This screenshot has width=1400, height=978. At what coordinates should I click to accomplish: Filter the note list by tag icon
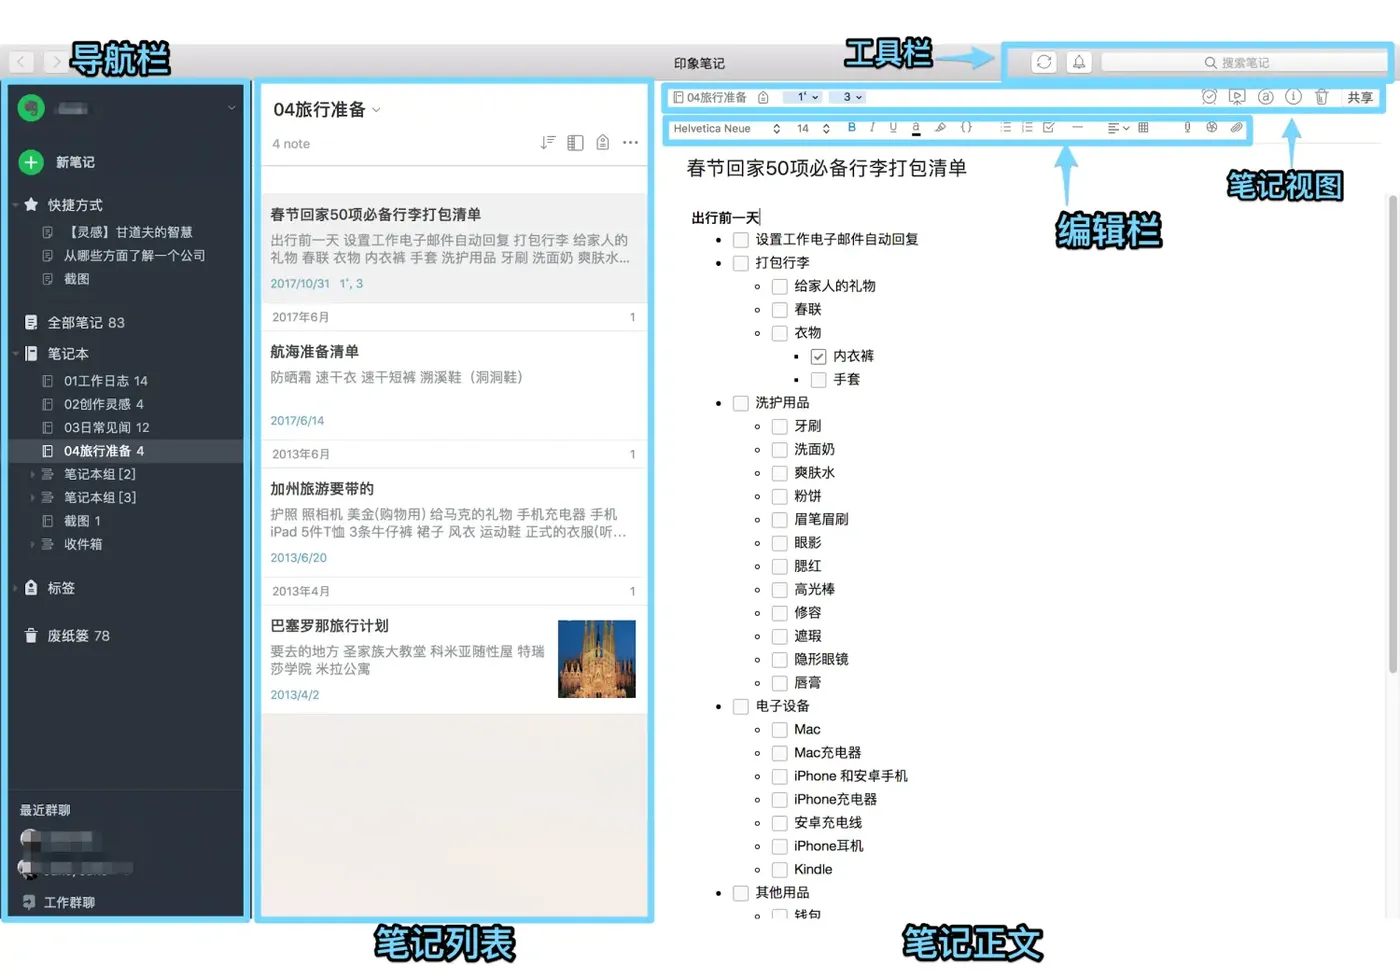tap(602, 143)
